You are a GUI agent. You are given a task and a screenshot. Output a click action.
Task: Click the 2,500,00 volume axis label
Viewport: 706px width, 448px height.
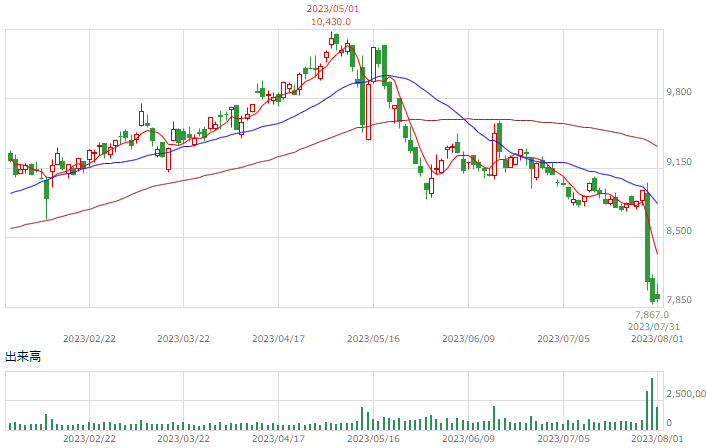[x=686, y=394]
